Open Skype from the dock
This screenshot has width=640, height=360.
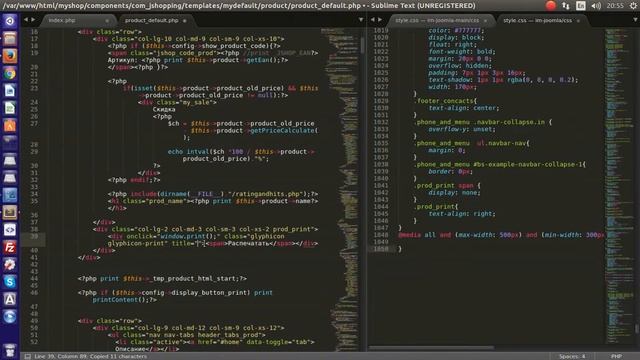pyautogui.click(x=10, y=282)
